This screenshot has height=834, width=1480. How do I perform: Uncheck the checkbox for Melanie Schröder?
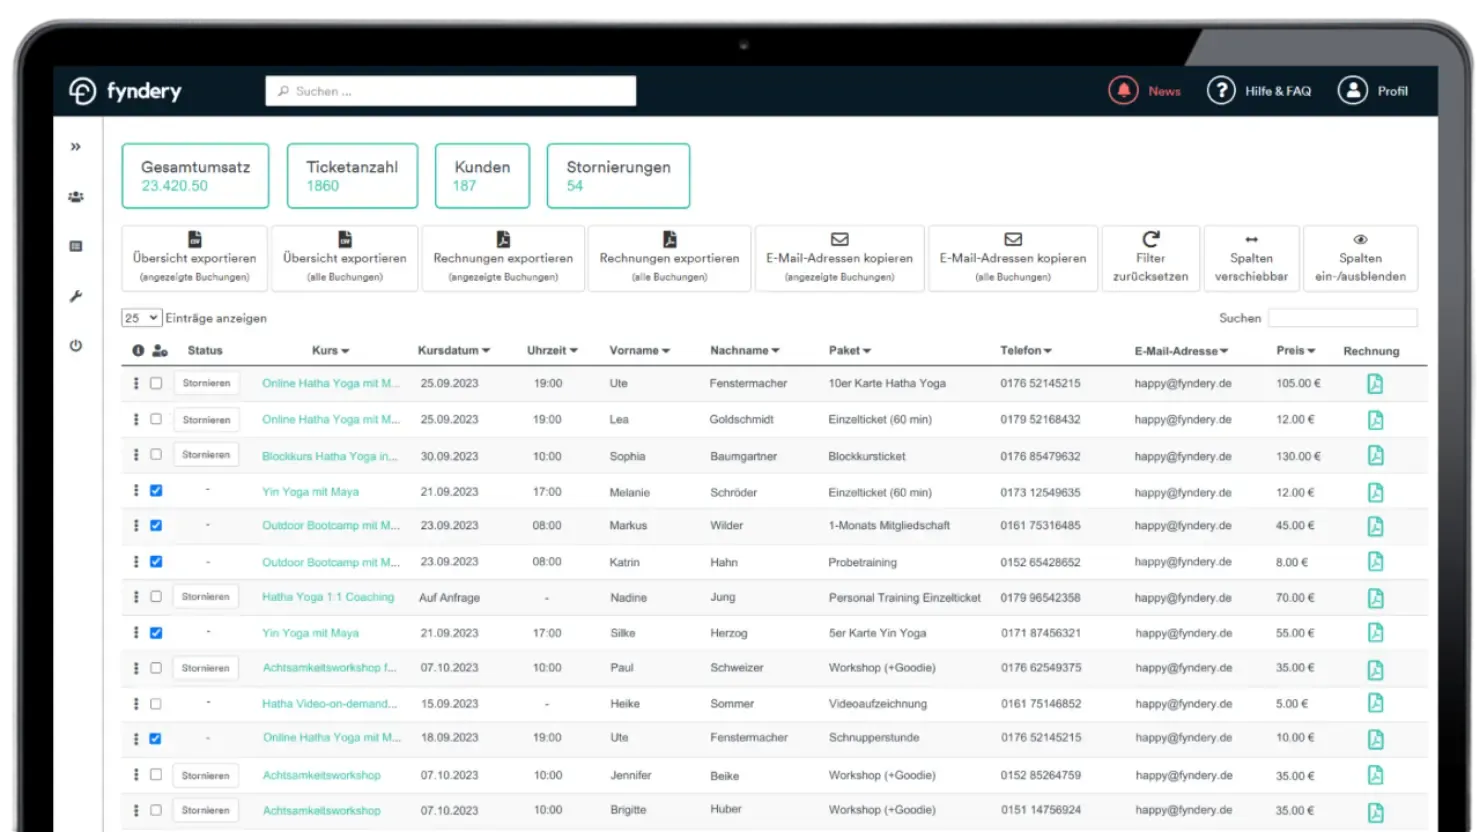click(x=156, y=491)
